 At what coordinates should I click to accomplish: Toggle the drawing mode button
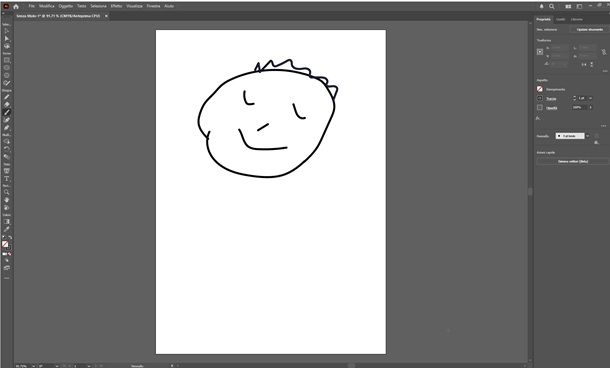(x=7, y=260)
